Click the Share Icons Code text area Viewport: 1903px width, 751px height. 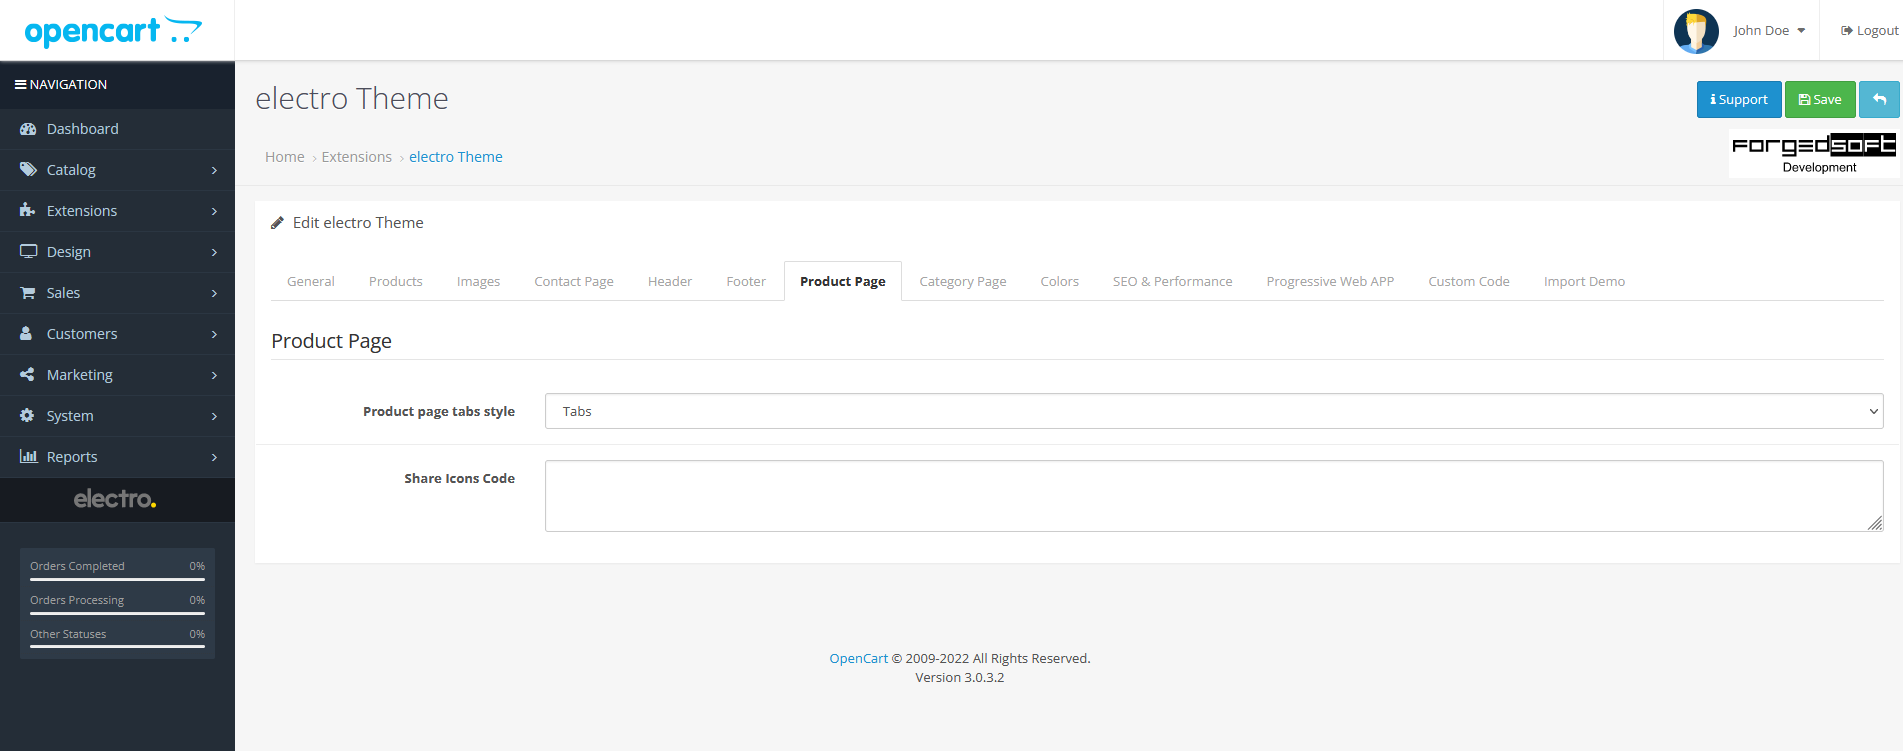1214,496
